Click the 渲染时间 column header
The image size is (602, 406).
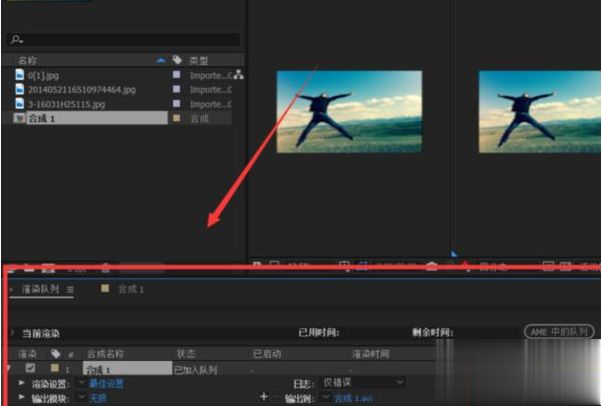371,354
